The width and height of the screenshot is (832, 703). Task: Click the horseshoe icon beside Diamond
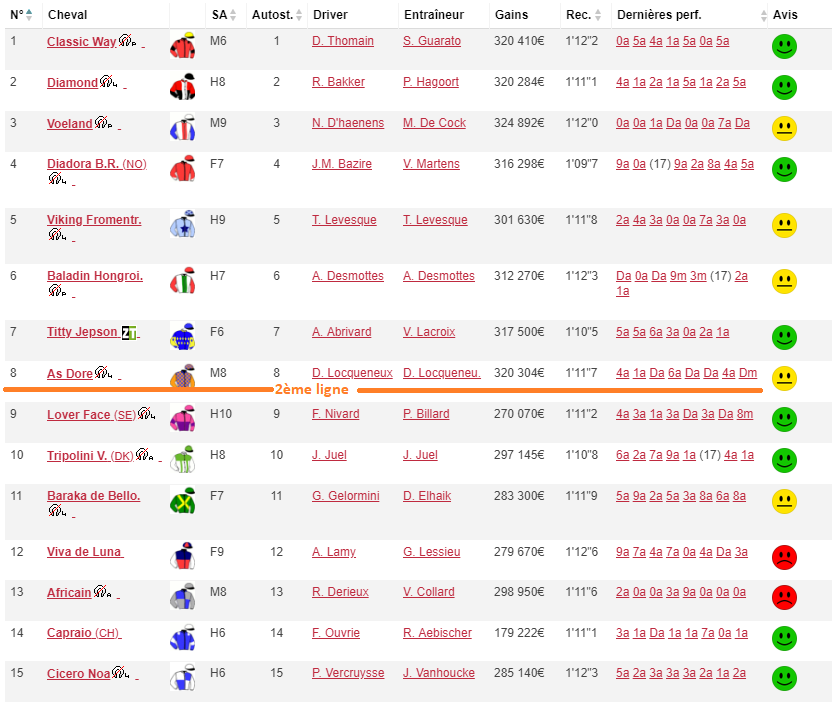tap(106, 83)
